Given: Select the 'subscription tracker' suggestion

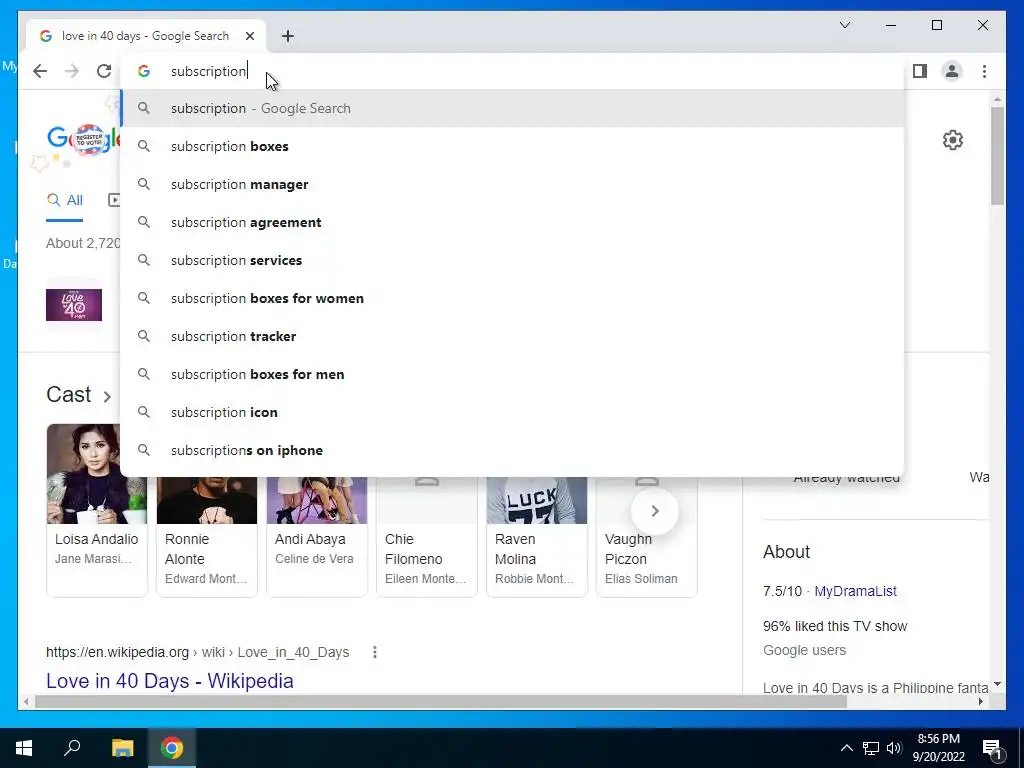Looking at the screenshot, I should pyautogui.click(x=513, y=336).
